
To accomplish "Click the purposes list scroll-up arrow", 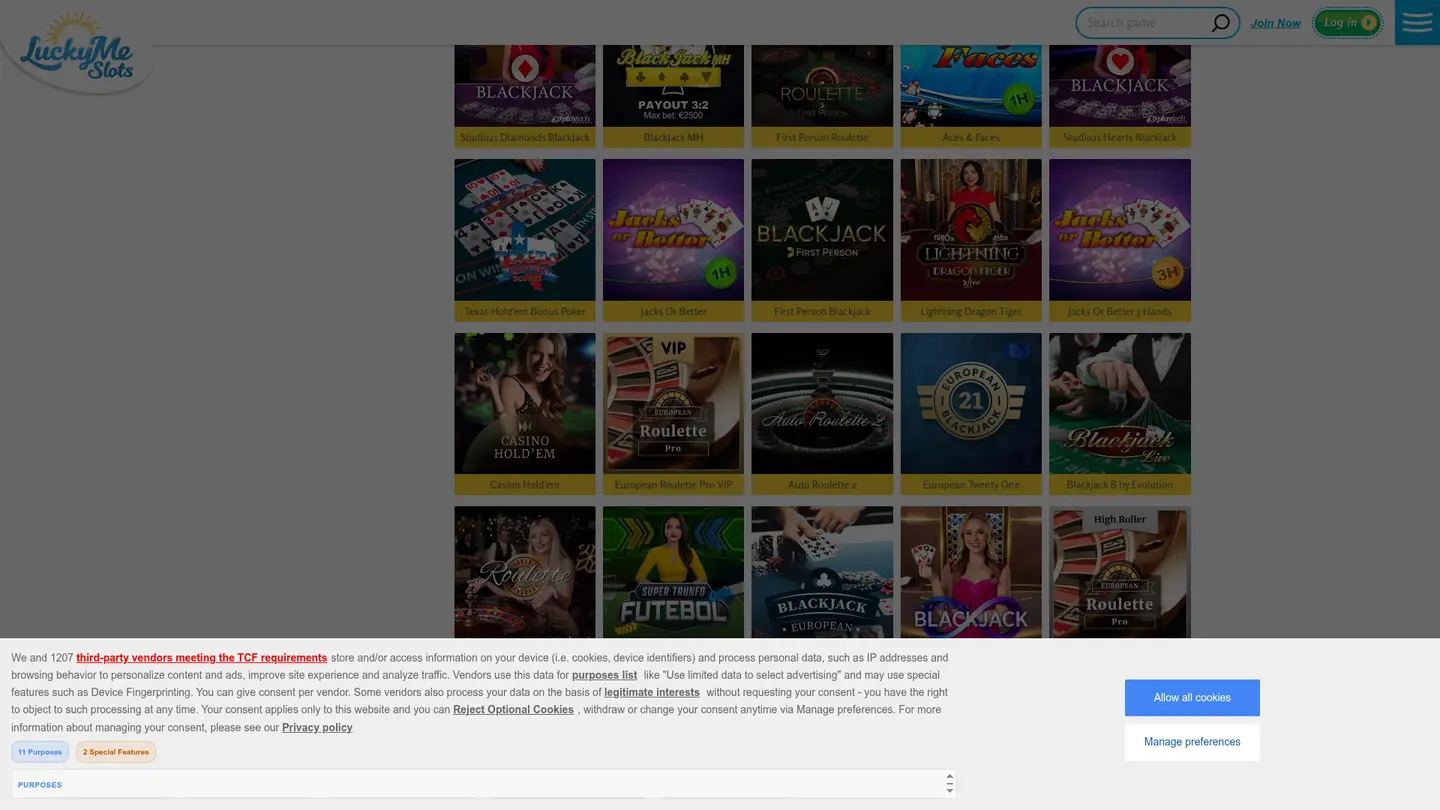I will (949, 777).
